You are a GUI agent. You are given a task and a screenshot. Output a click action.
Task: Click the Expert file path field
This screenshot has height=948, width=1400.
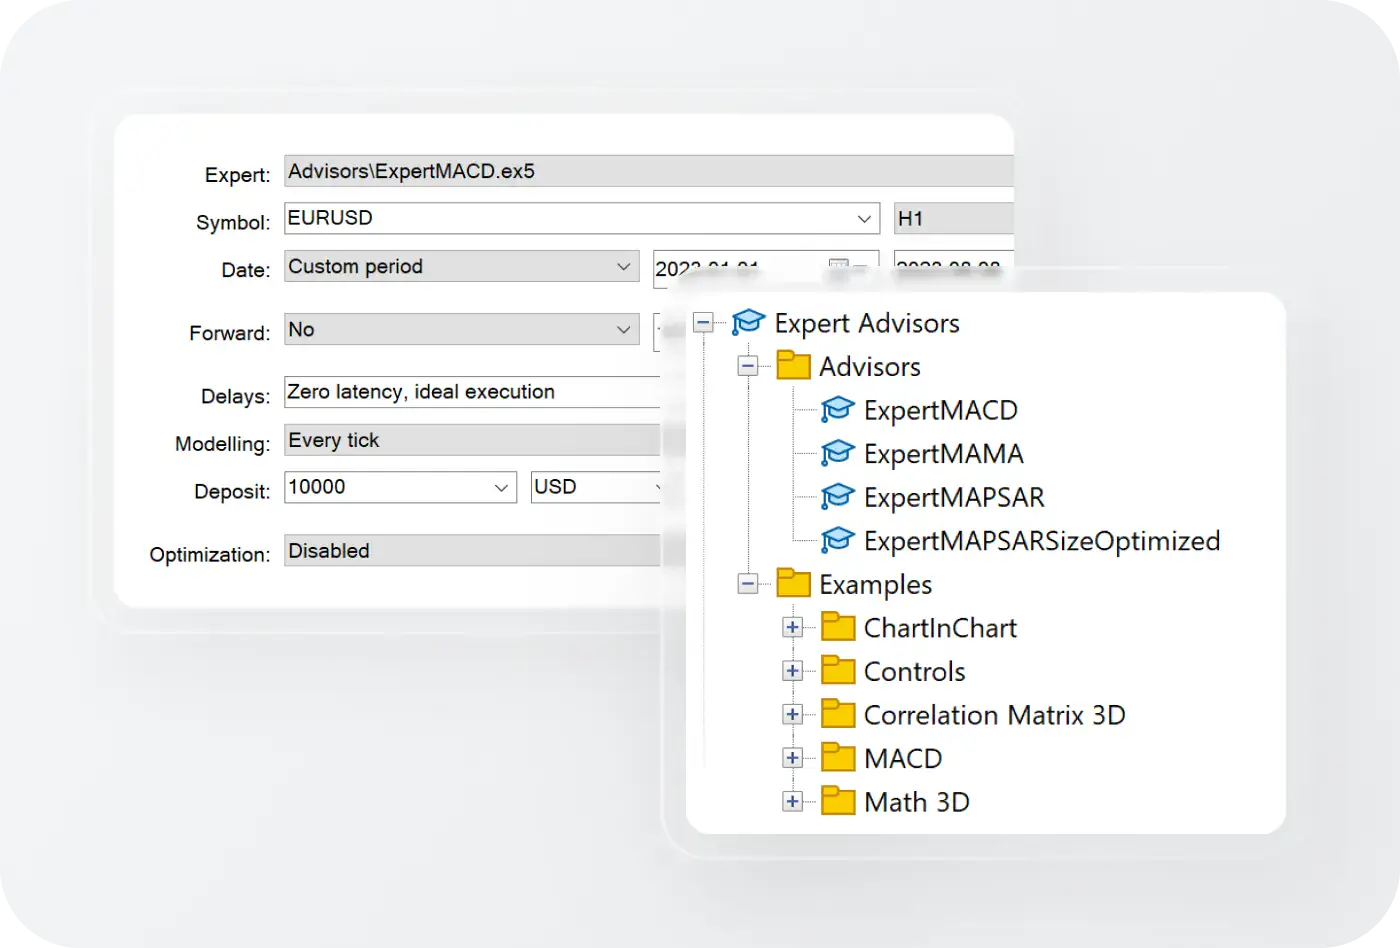tap(649, 171)
